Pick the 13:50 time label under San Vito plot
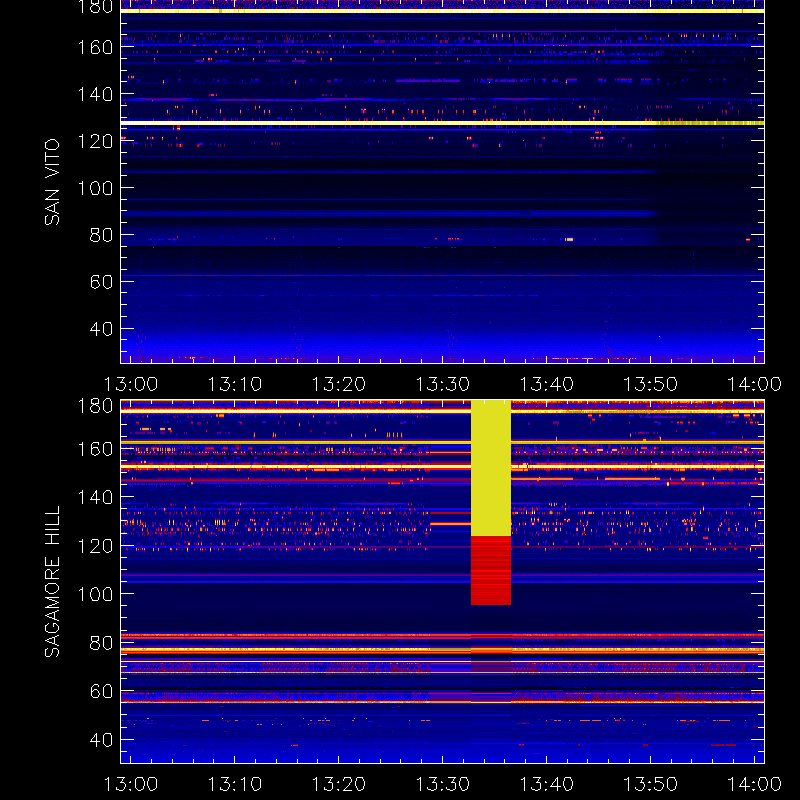800x800 pixels. [x=651, y=384]
